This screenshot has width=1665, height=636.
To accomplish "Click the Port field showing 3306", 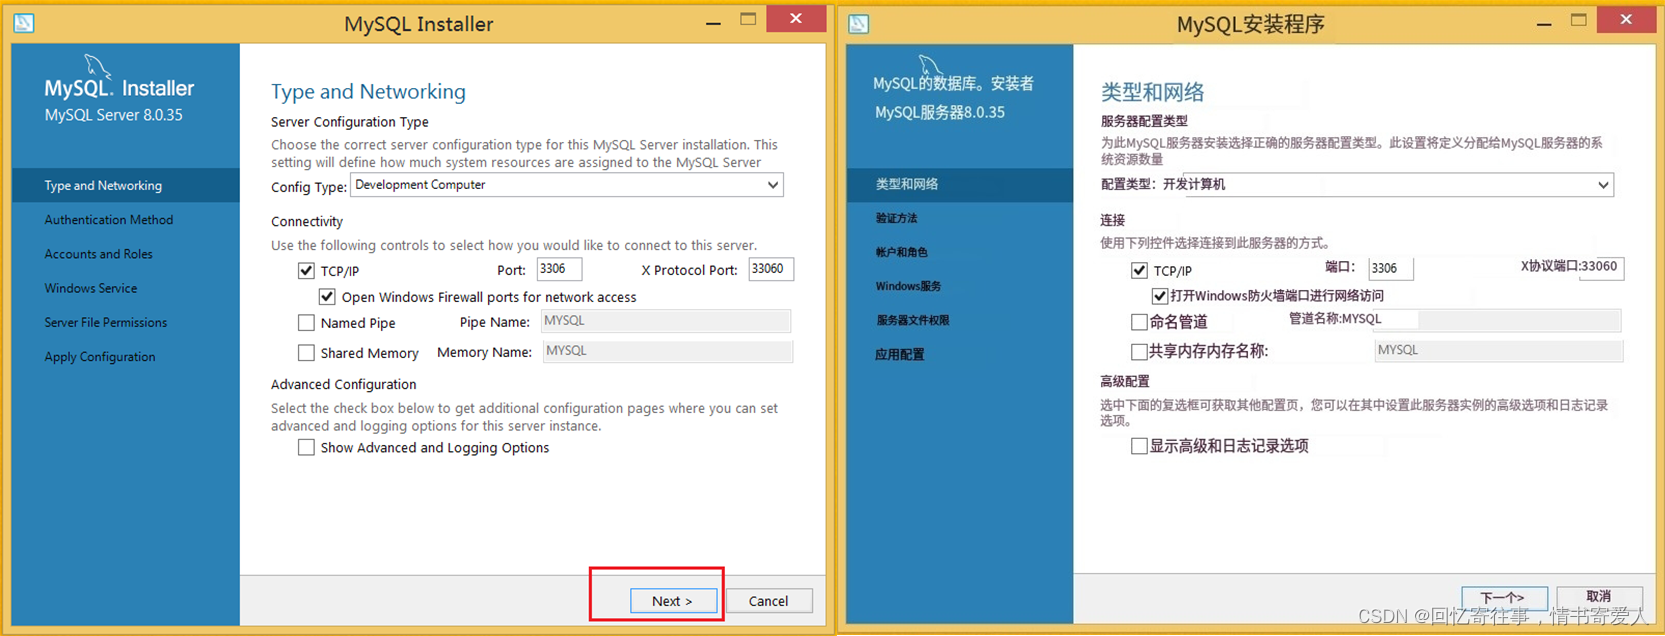I will (559, 269).
